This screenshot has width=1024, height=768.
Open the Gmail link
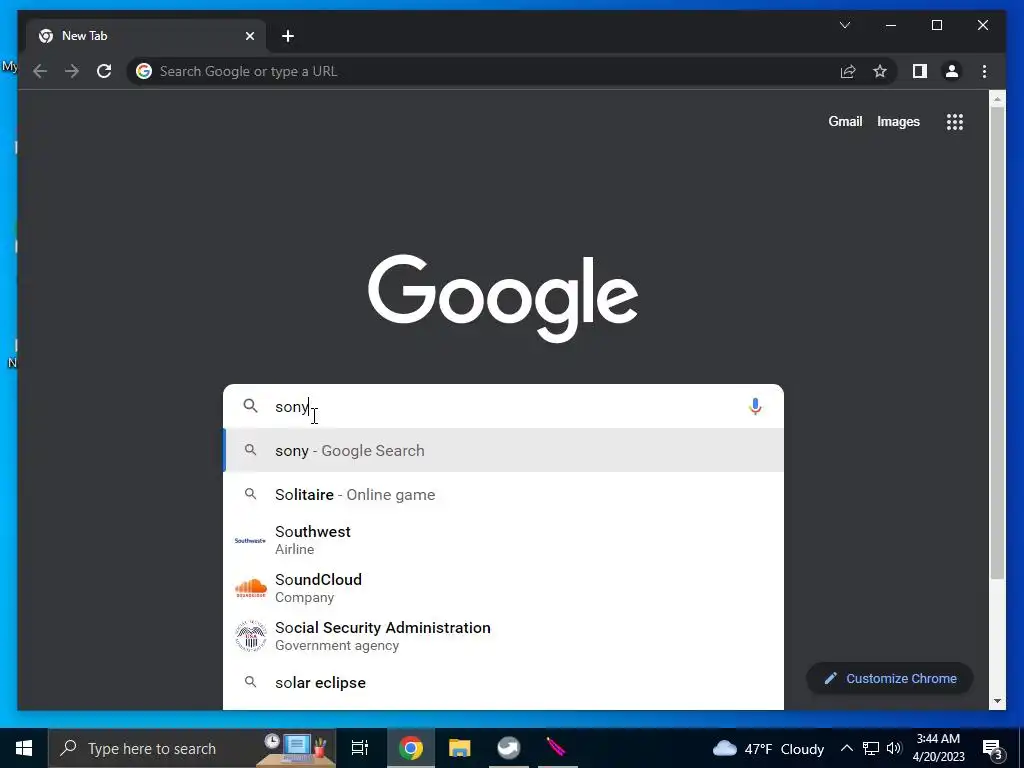pyautogui.click(x=845, y=121)
